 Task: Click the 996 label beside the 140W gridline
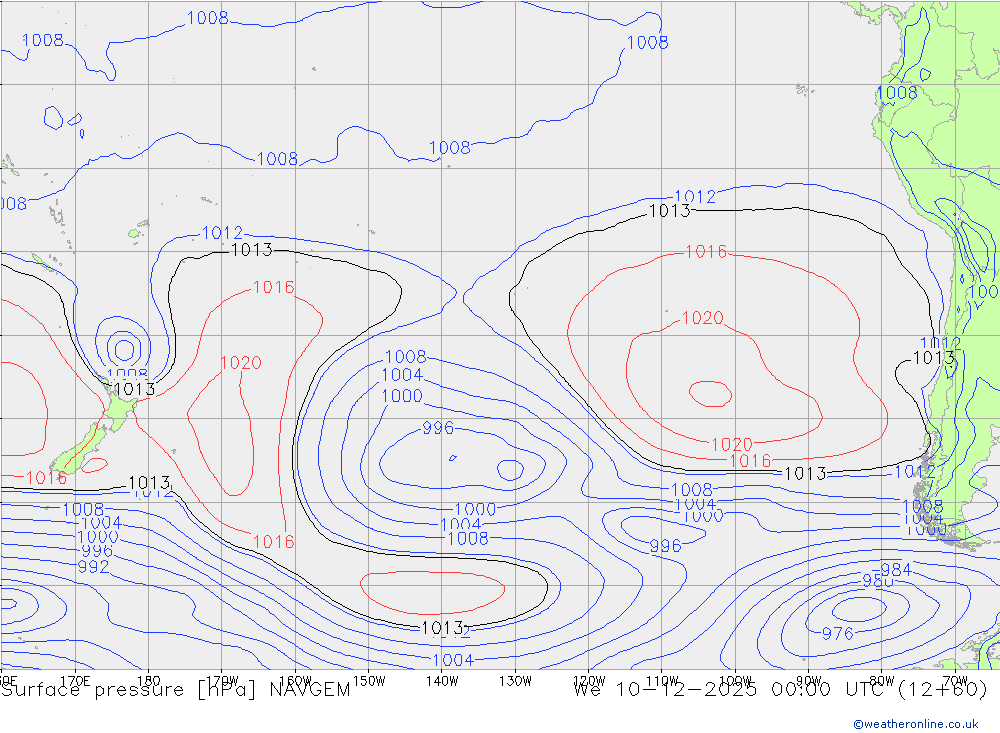pos(438,428)
